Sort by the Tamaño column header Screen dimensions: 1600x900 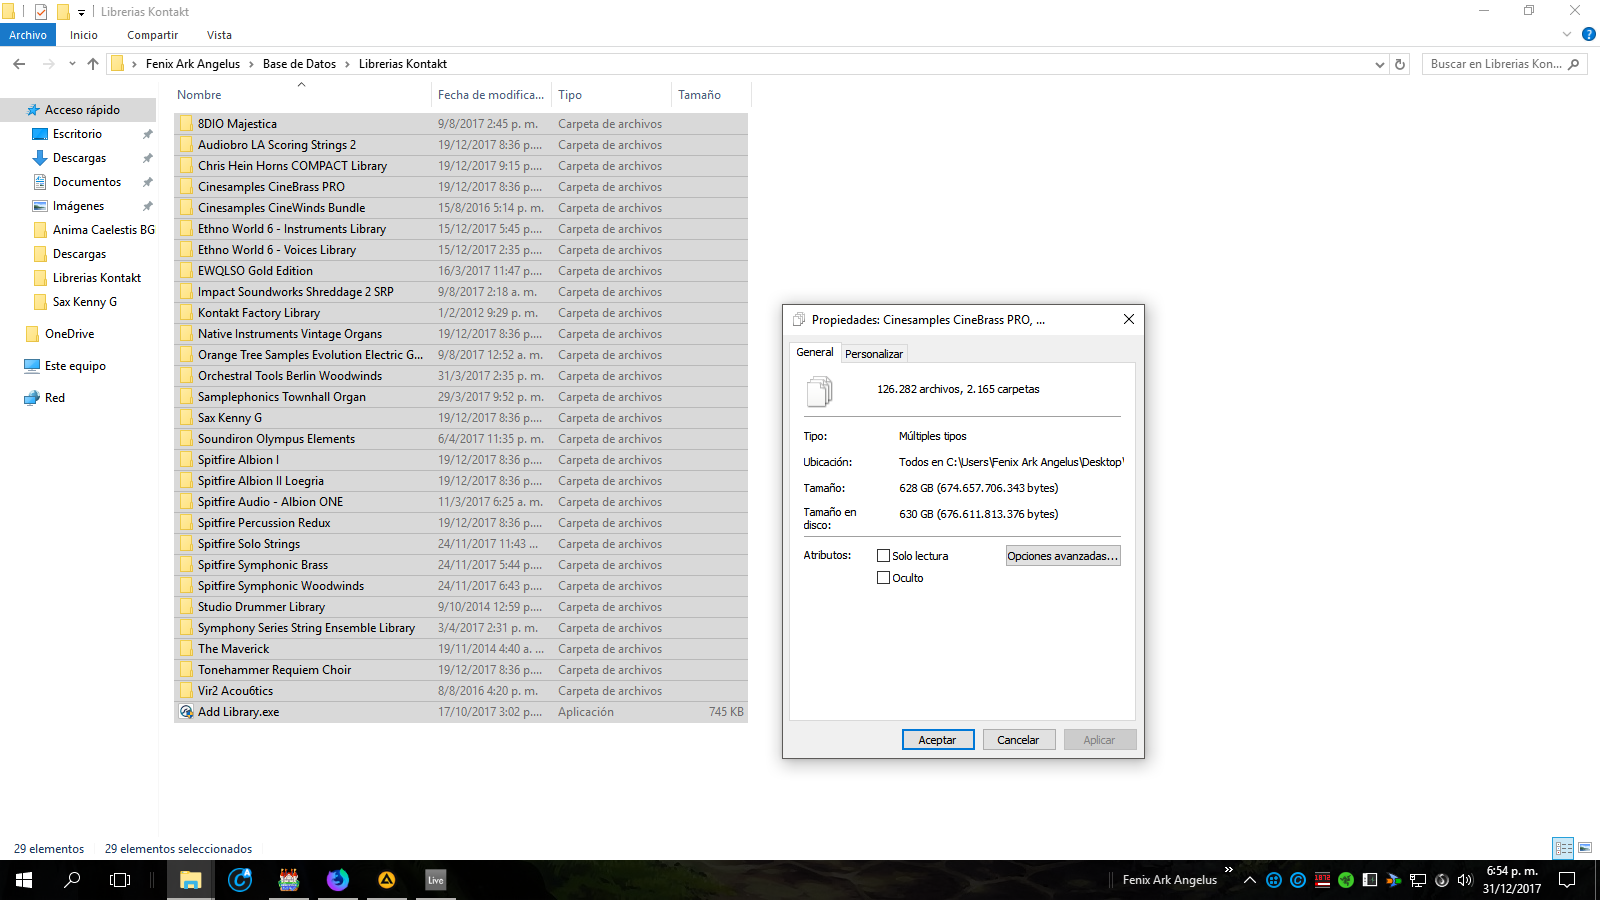[710, 95]
